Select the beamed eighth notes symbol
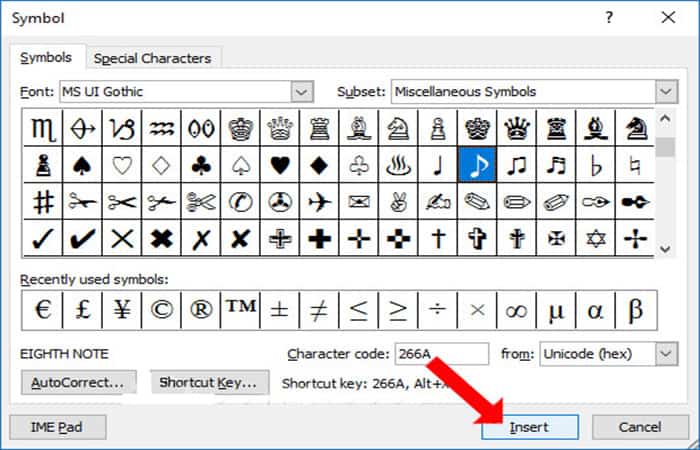The height and width of the screenshot is (450, 700). pyautogui.click(x=517, y=165)
